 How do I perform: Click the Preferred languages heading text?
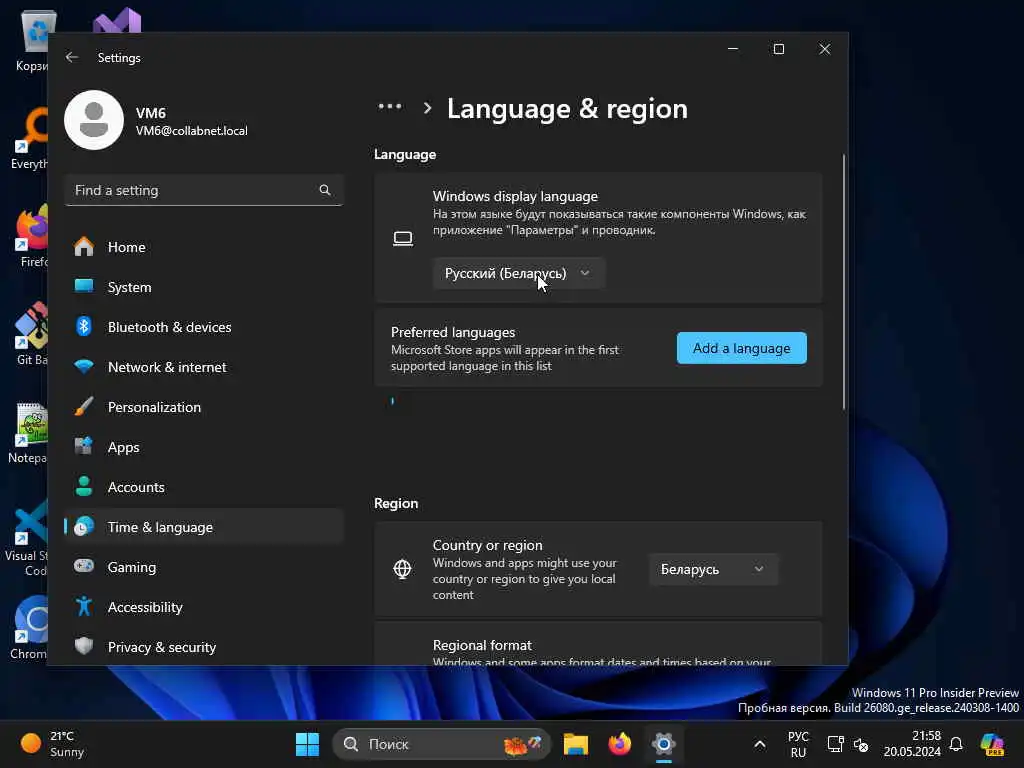[x=453, y=332]
